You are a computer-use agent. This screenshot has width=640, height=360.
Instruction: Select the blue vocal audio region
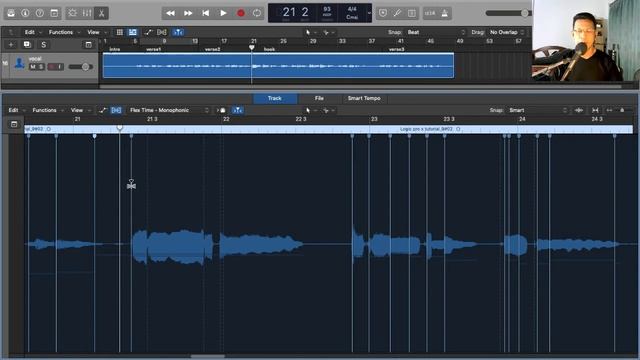[278, 65]
